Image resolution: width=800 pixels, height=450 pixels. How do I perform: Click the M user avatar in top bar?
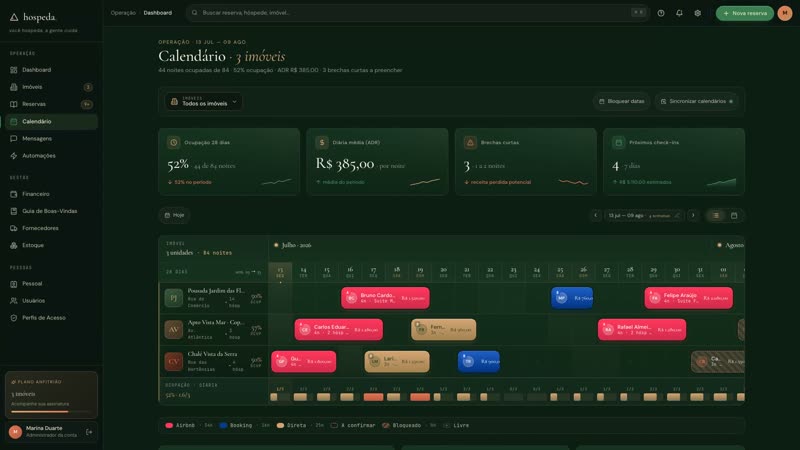tap(785, 13)
